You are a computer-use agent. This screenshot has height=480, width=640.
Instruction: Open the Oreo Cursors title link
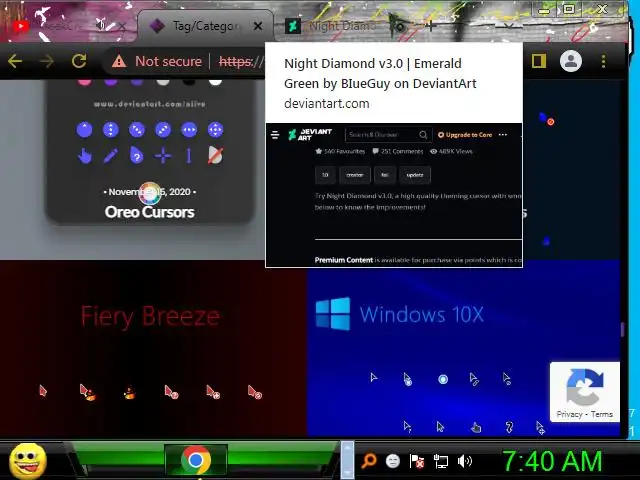149,212
